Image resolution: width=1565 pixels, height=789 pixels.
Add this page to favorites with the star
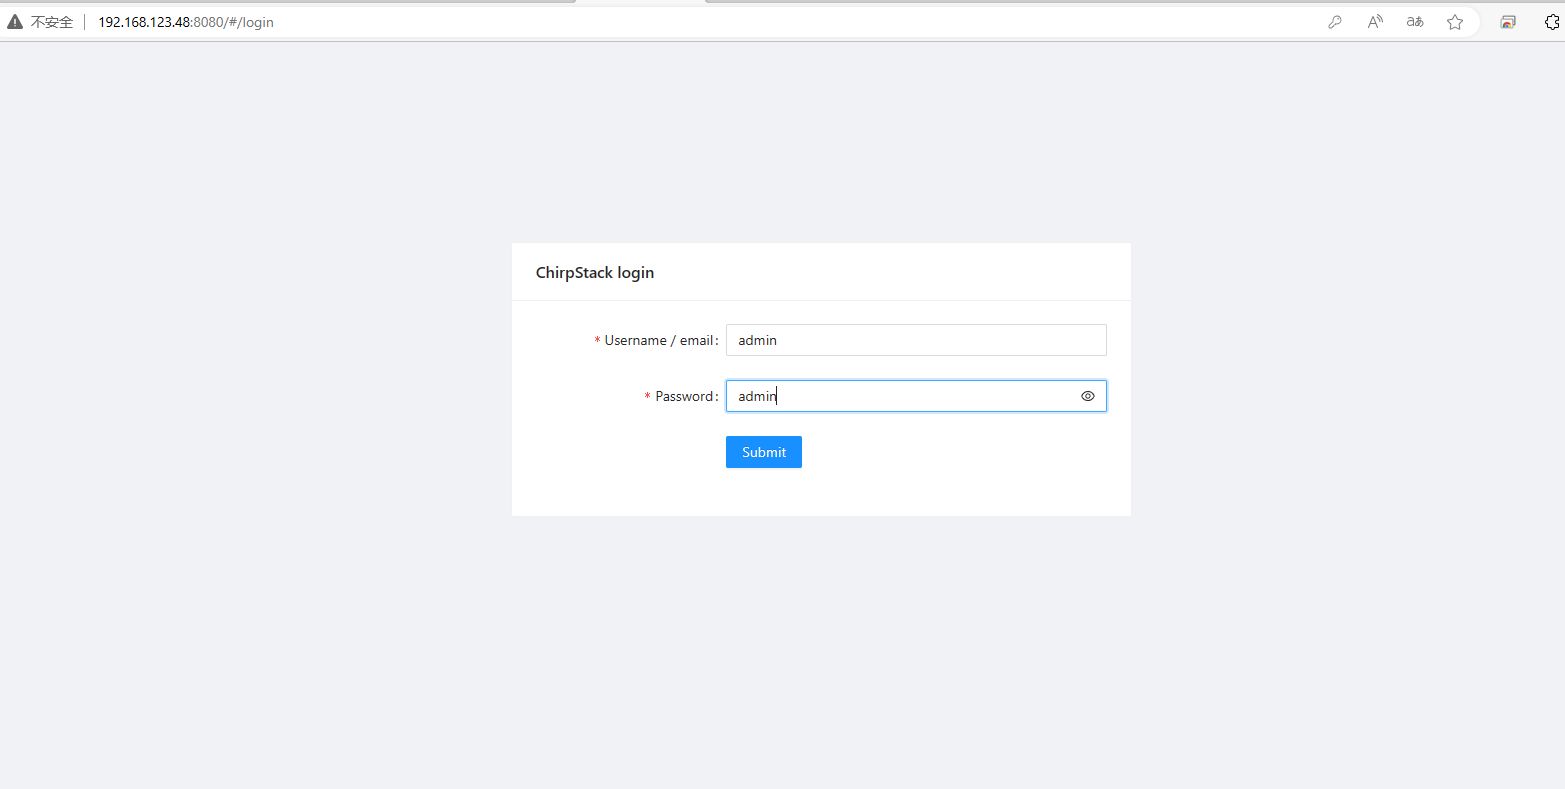pyautogui.click(x=1455, y=22)
